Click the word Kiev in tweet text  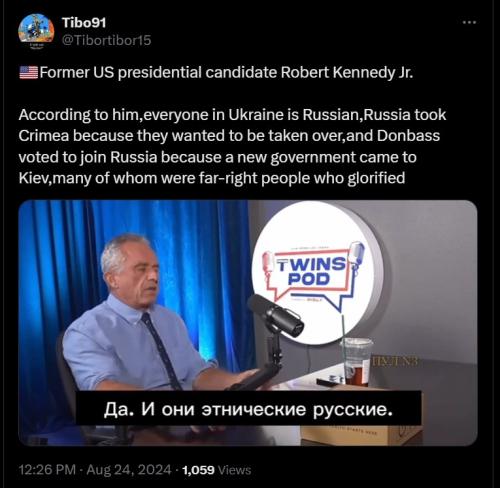(x=33, y=178)
